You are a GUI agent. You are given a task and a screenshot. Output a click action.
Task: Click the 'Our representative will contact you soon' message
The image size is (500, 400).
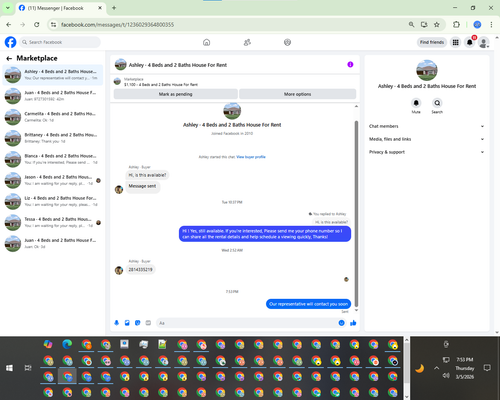pos(308,304)
